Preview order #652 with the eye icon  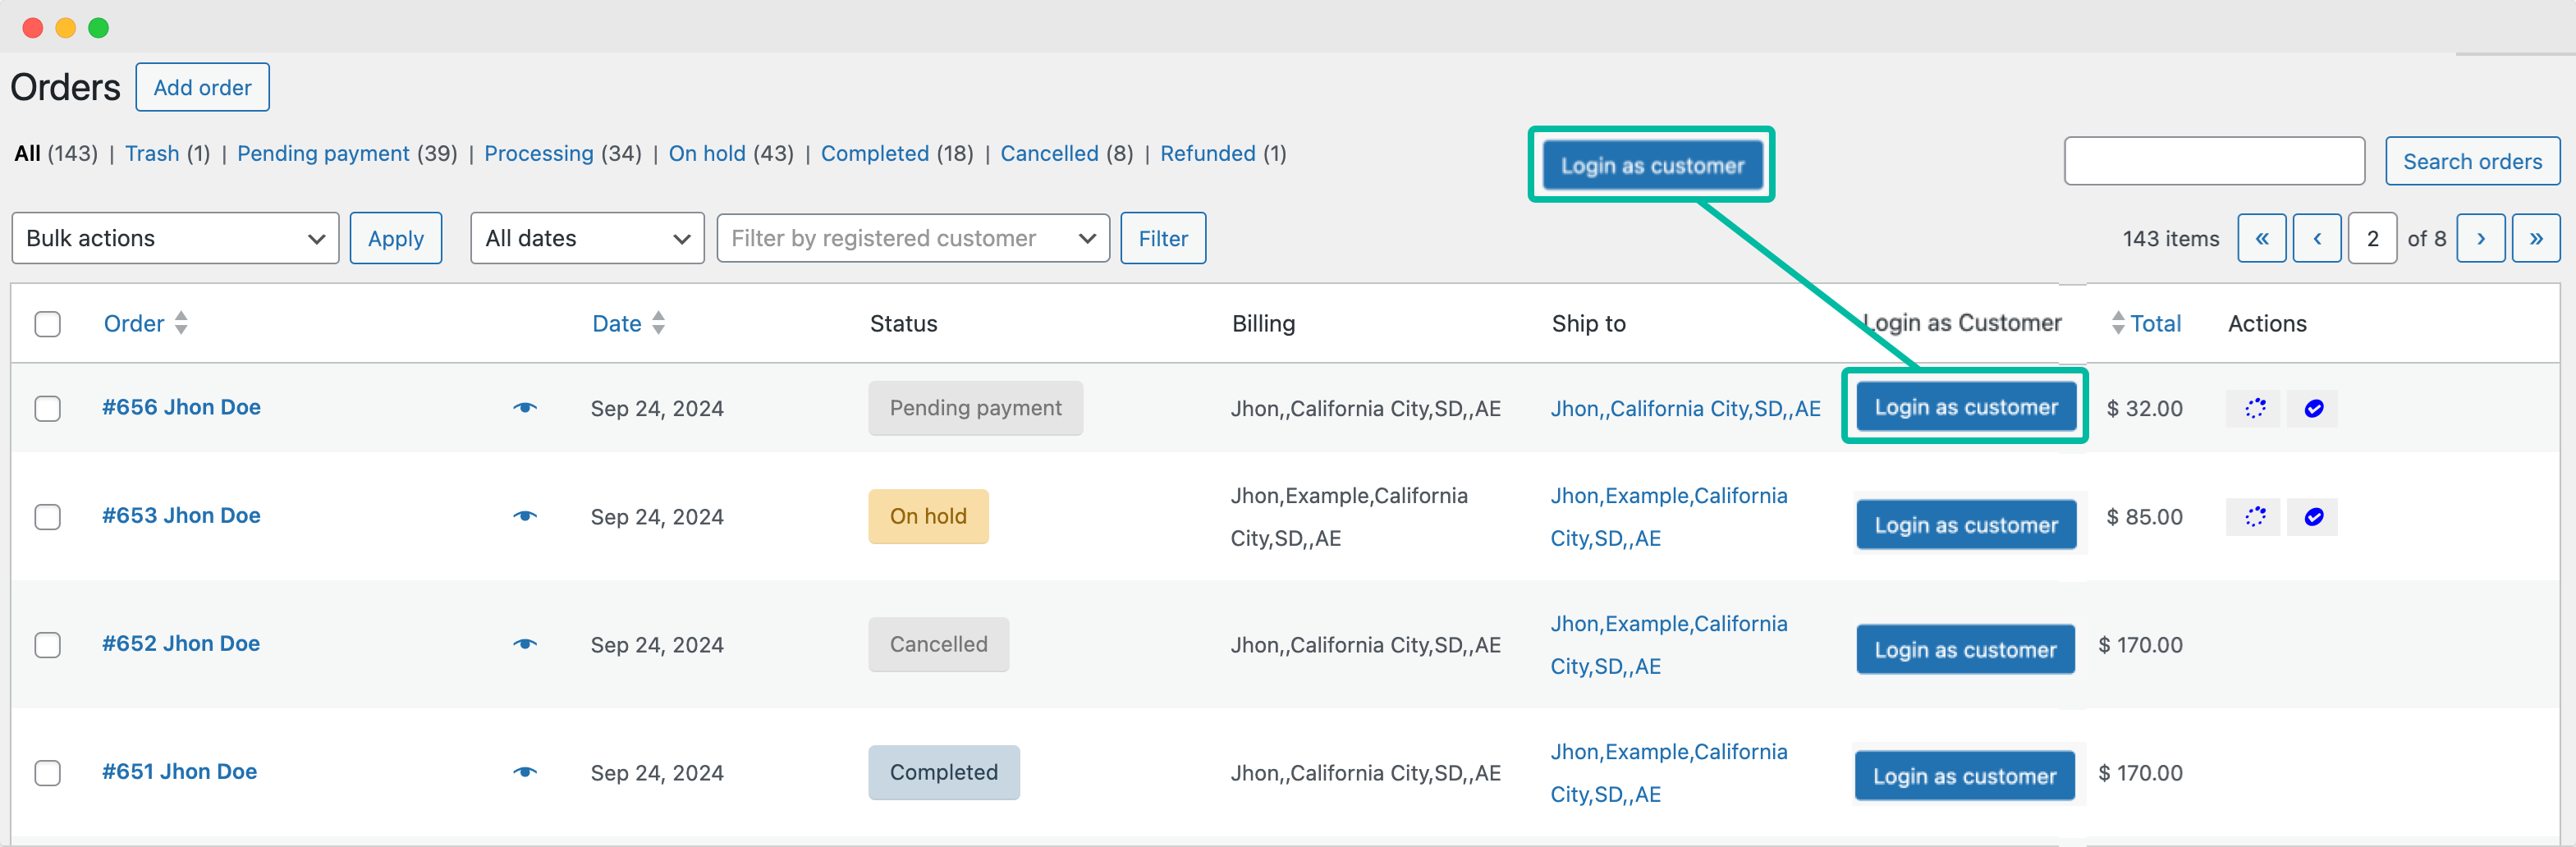pos(525,644)
